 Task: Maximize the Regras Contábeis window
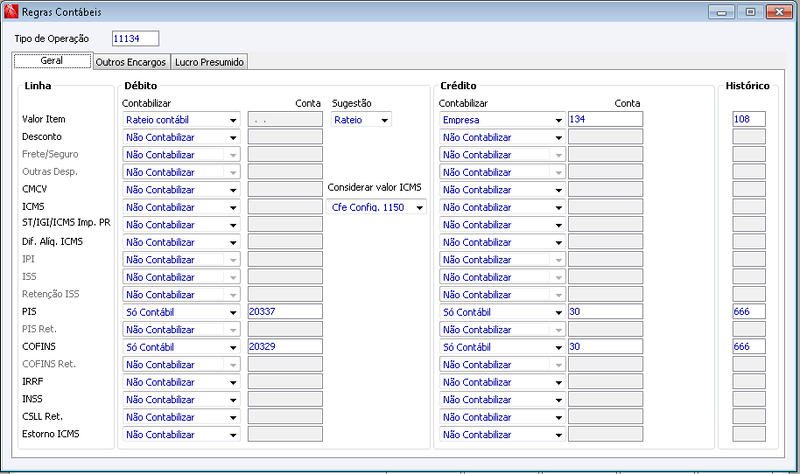click(x=750, y=12)
